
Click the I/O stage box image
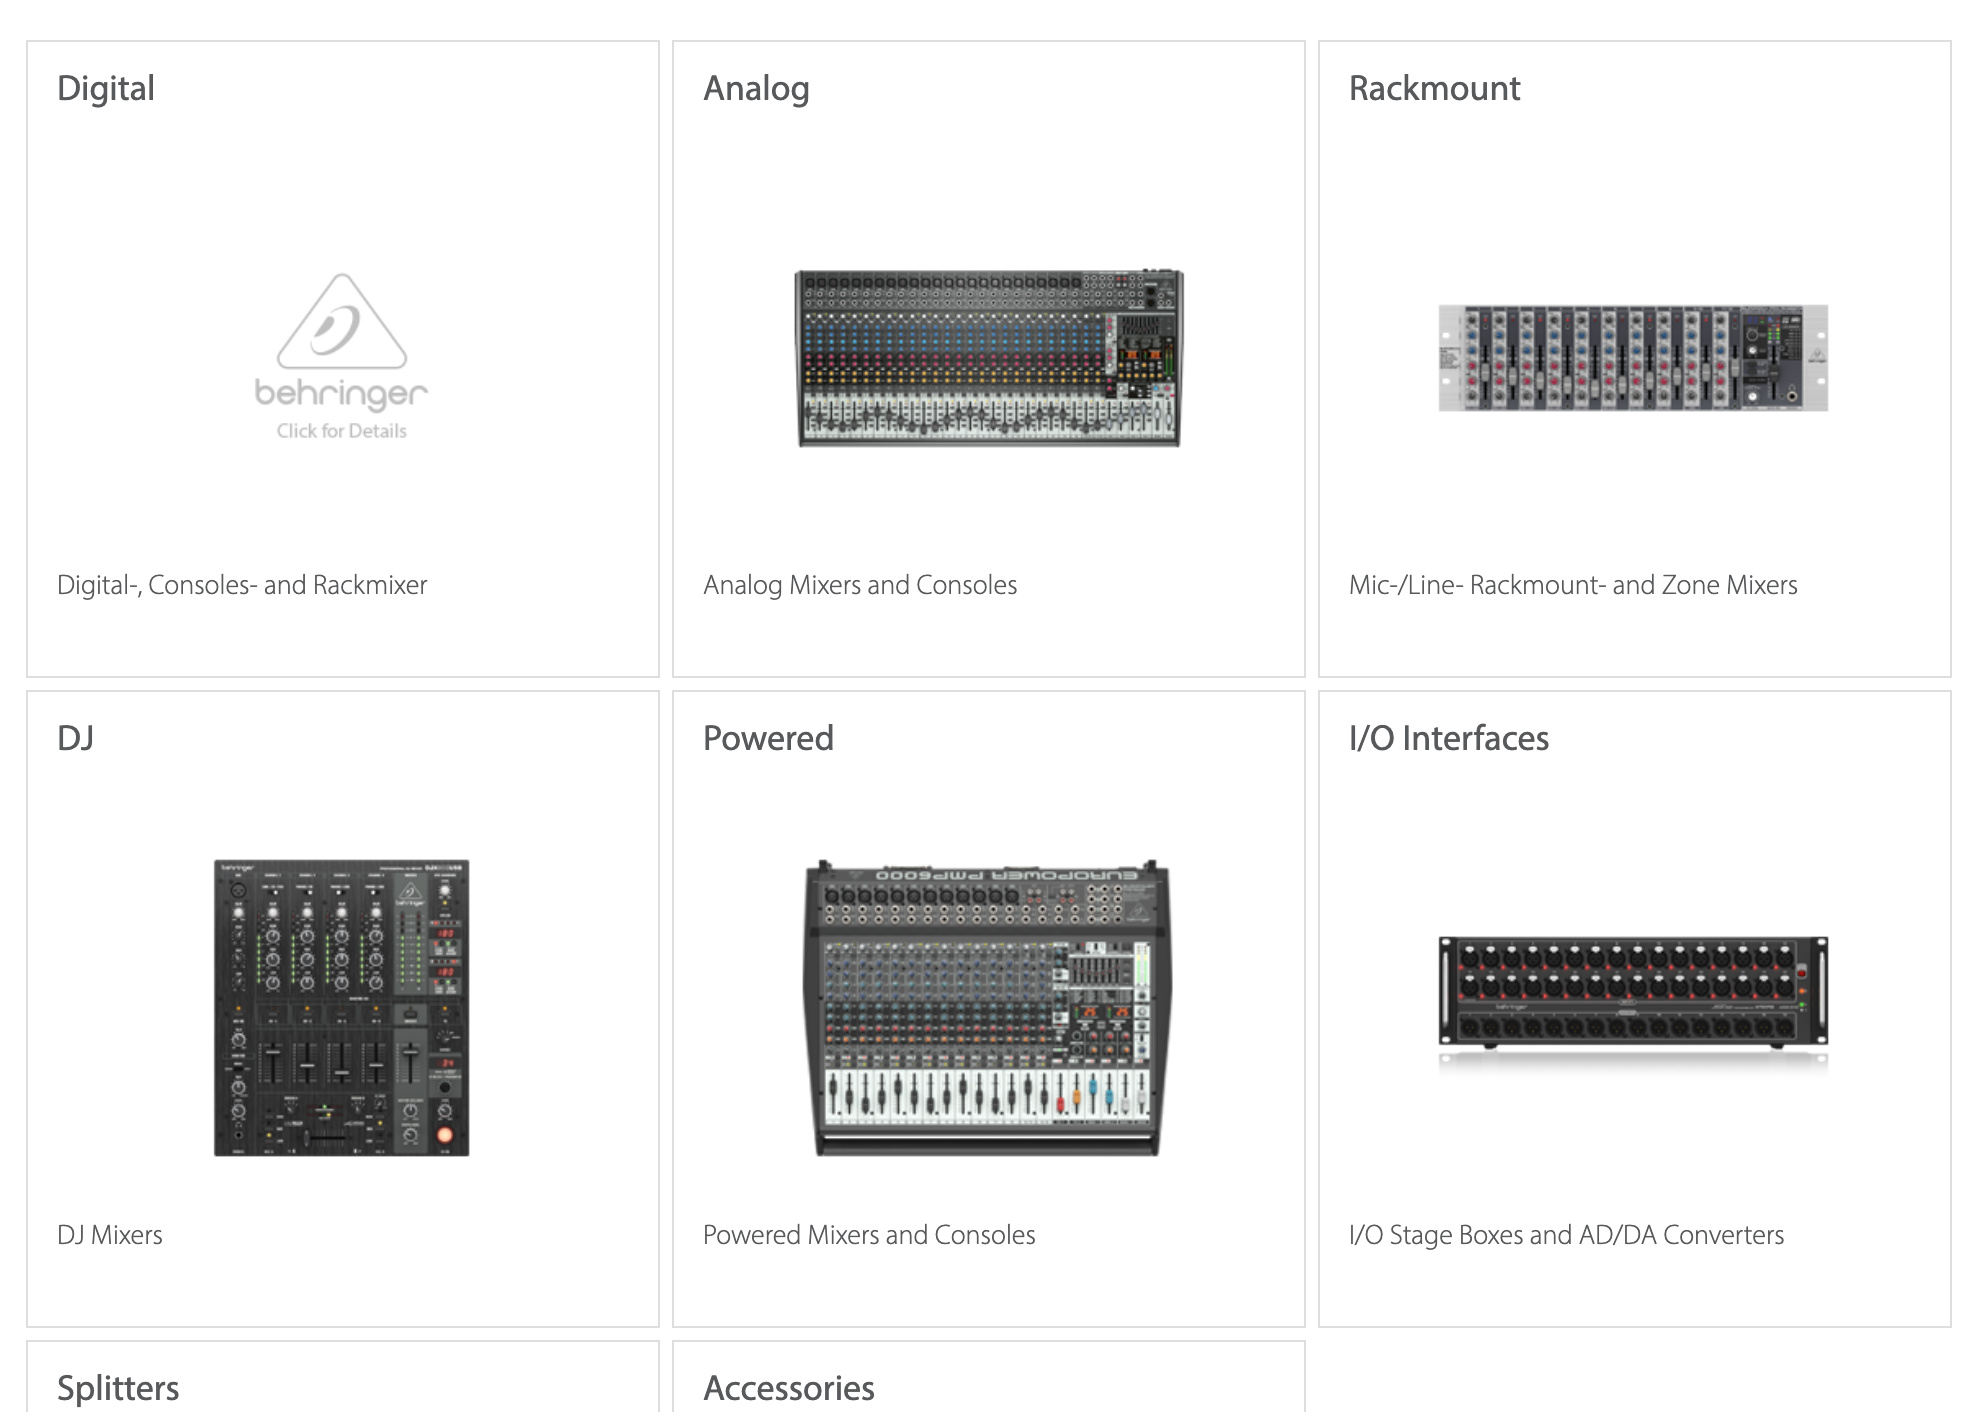[1633, 993]
